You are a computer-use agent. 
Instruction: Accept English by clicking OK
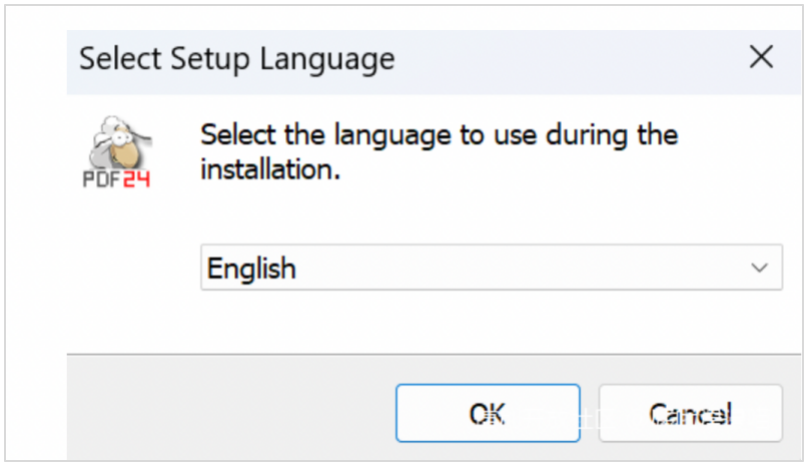point(487,413)
